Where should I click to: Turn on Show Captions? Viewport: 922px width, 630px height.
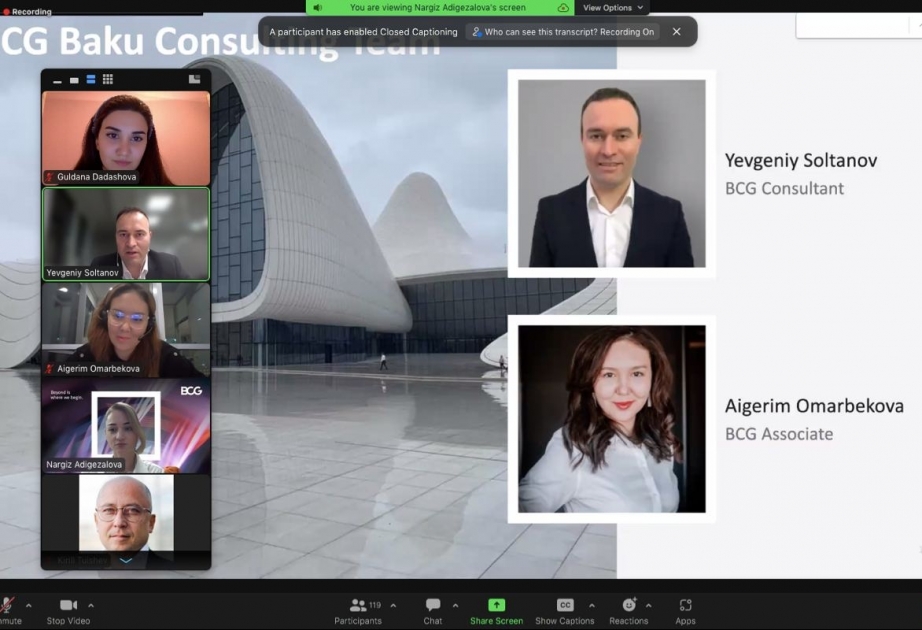coord(564,611)
